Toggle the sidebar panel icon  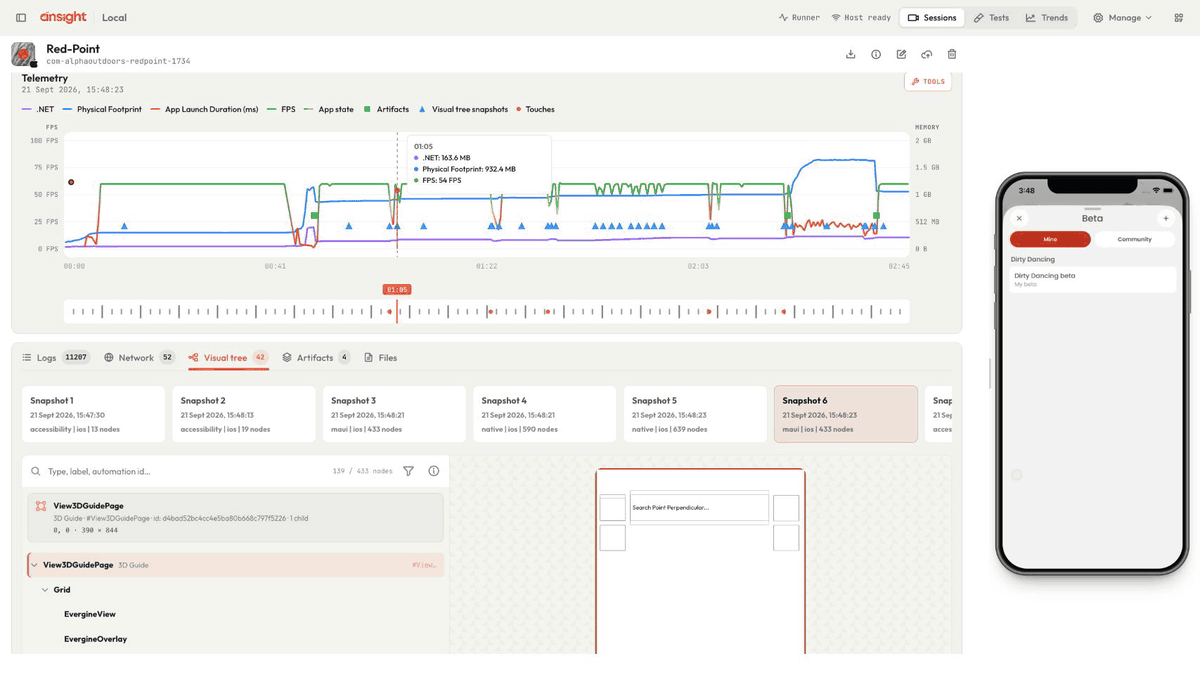21,18
